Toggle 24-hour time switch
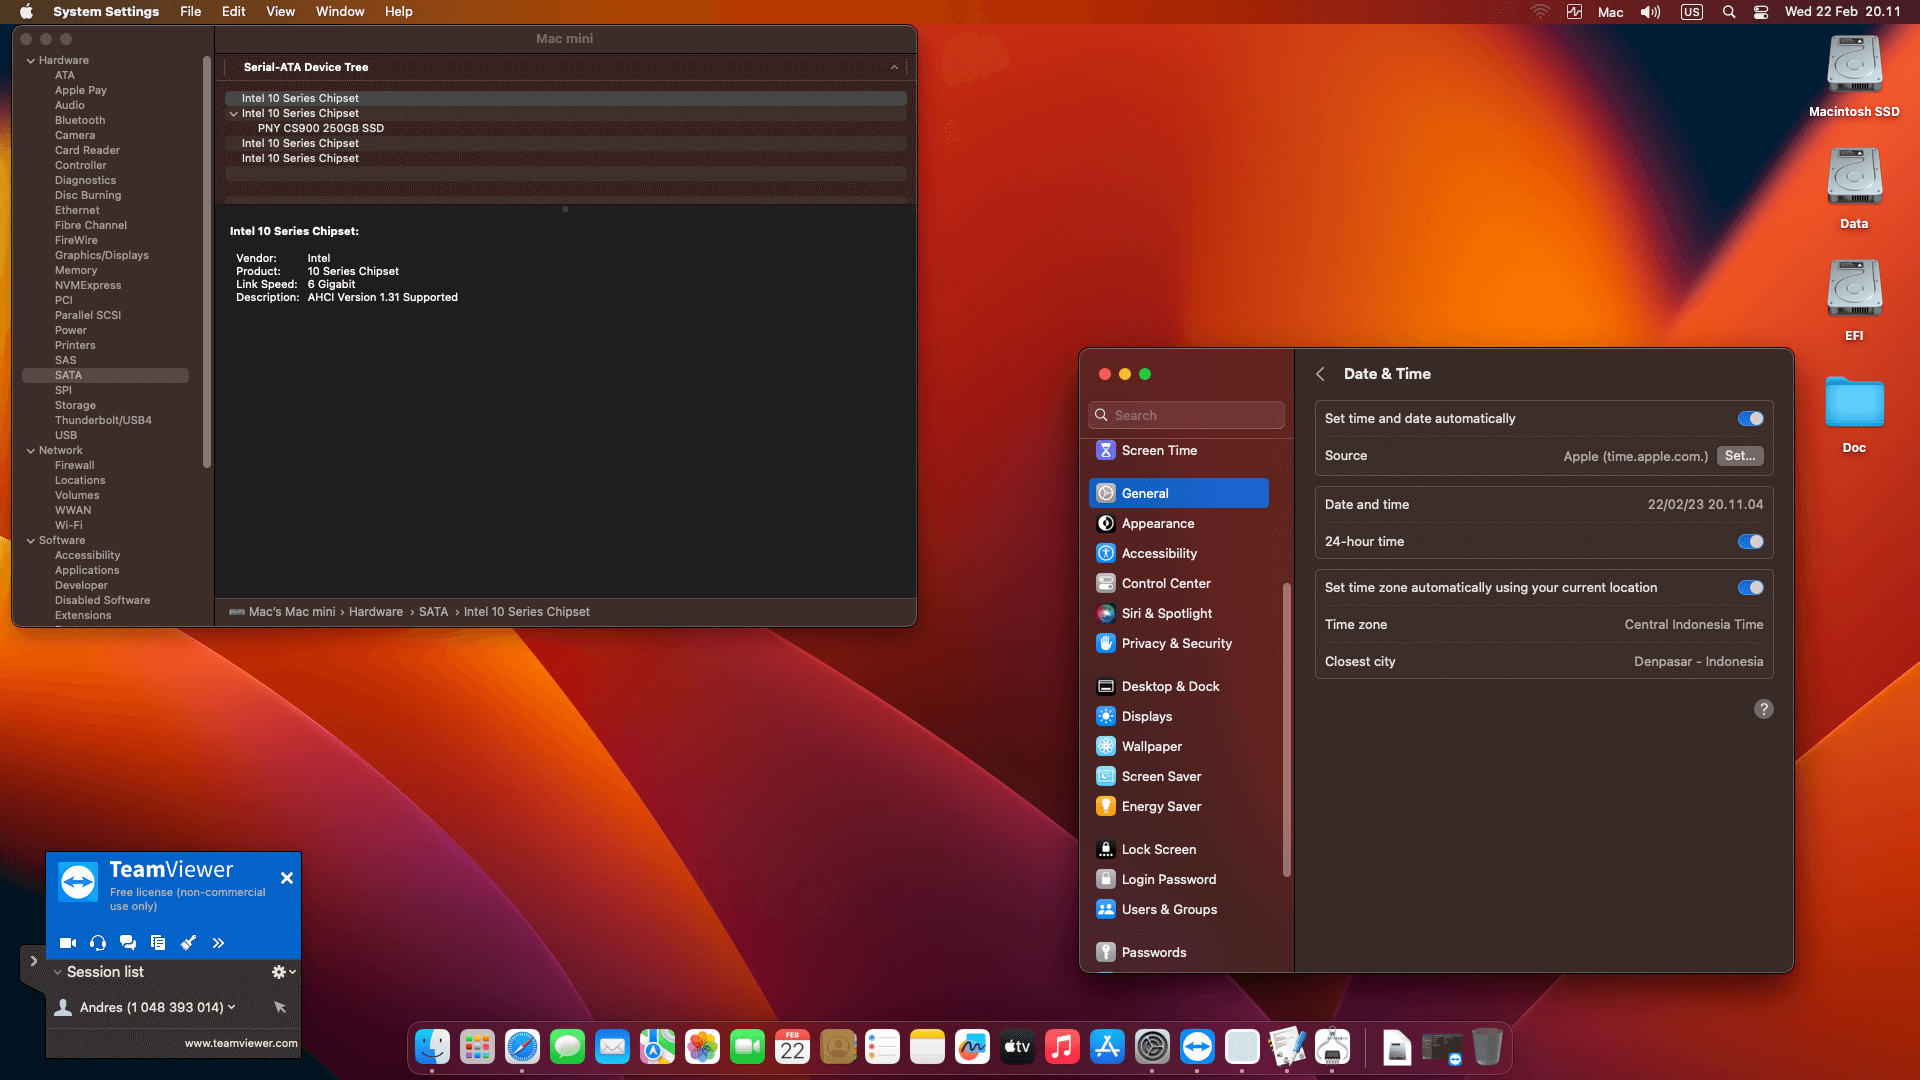 1751,542
